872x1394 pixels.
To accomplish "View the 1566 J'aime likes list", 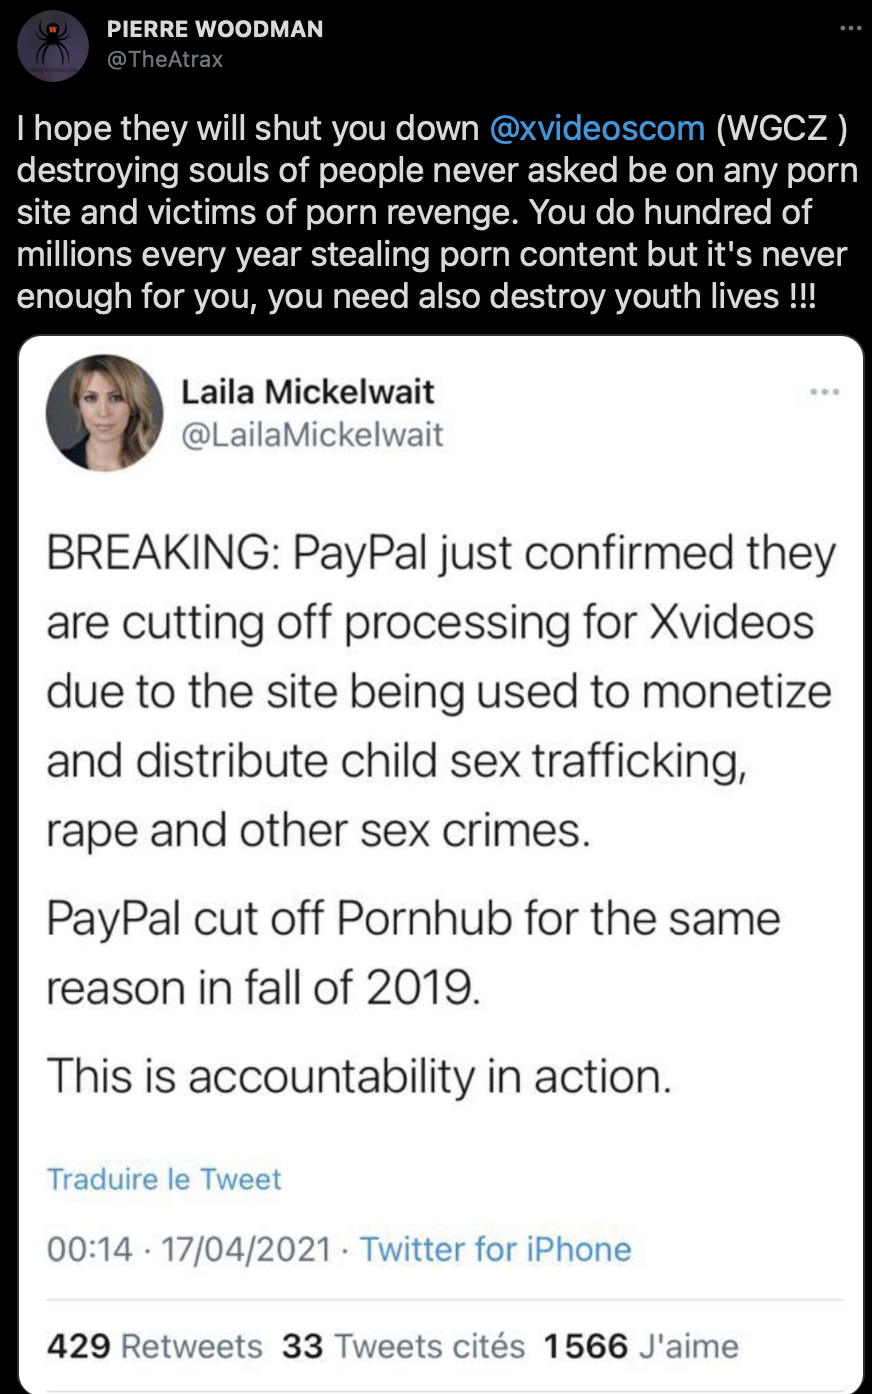I will [640, 1346].
